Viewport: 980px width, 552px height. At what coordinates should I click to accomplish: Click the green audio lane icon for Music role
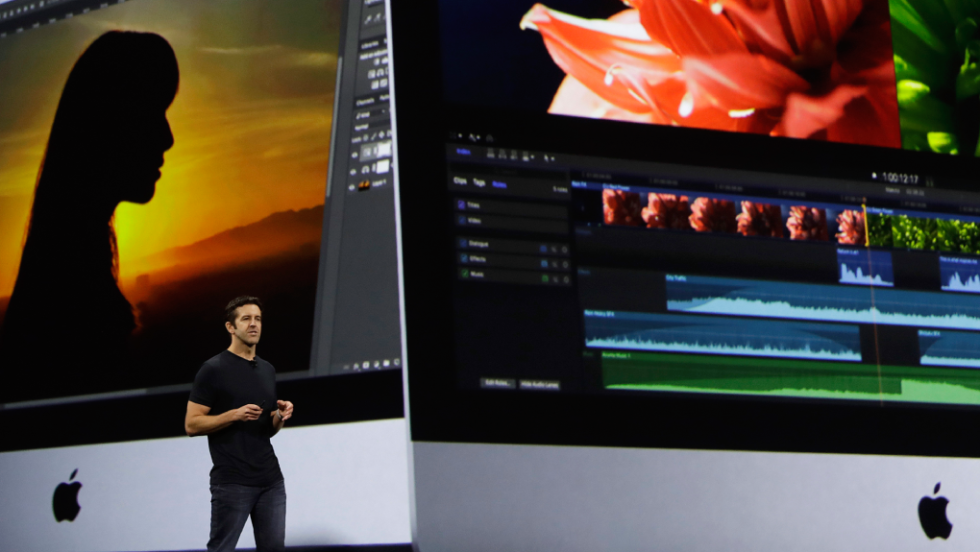click(545, 279)
